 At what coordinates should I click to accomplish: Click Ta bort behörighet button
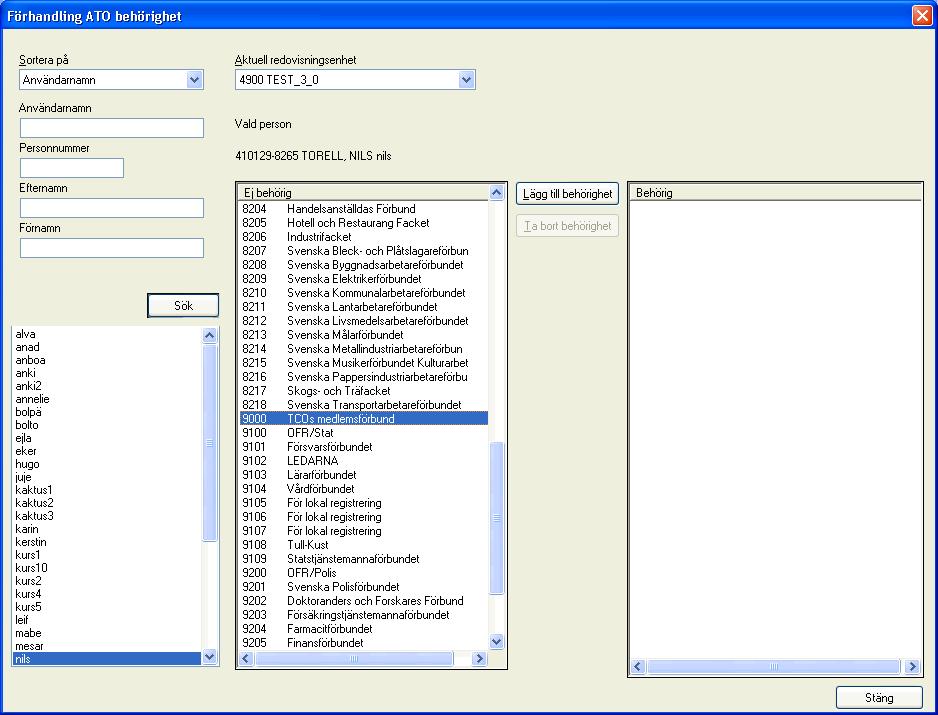567,226
